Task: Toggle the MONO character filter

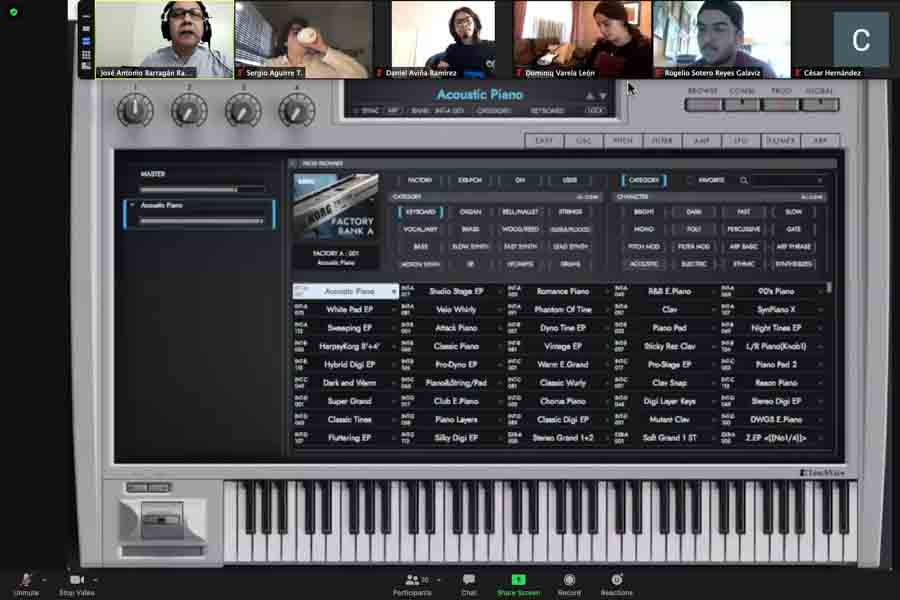Action: pyautogui.click(x=643, y=229)
